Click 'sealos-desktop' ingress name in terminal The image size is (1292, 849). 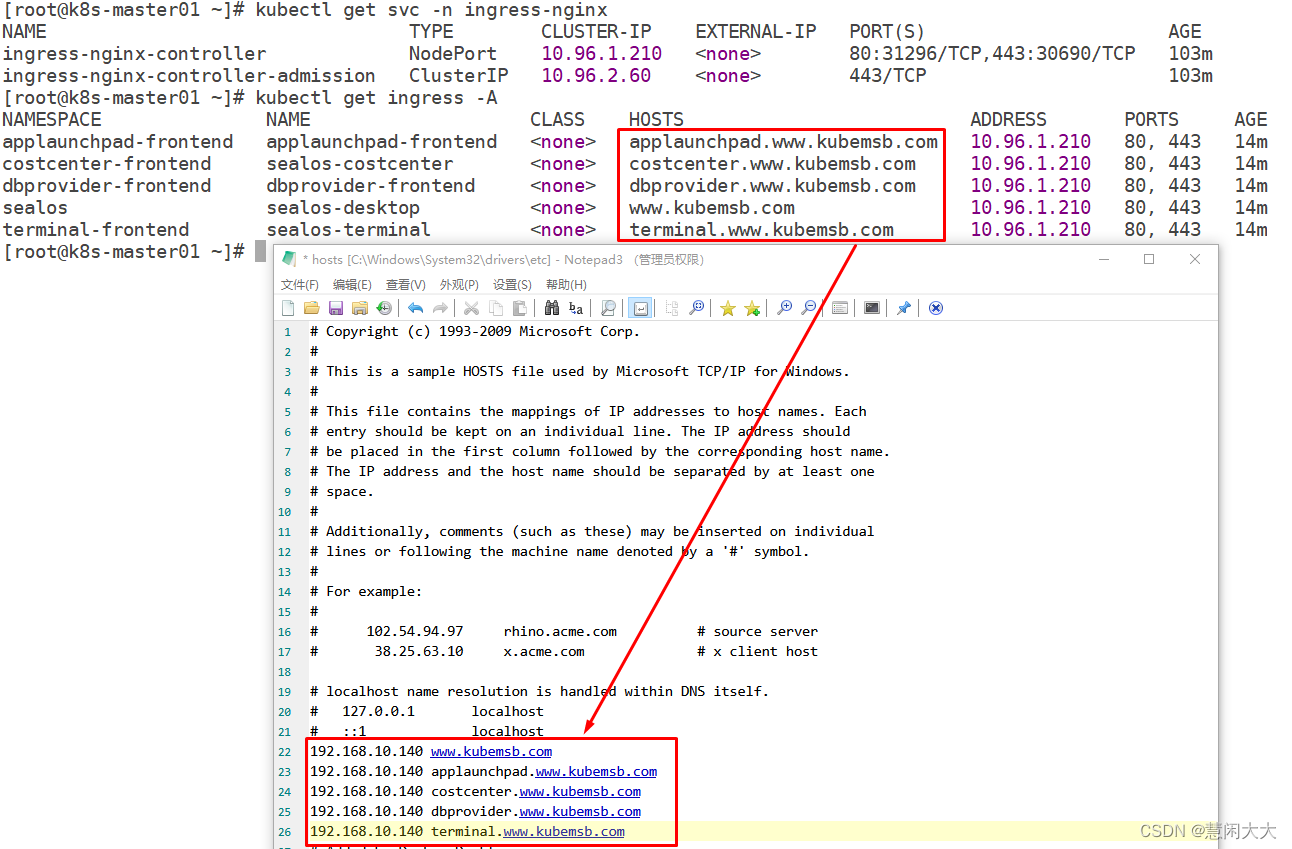tap(343, 208)
